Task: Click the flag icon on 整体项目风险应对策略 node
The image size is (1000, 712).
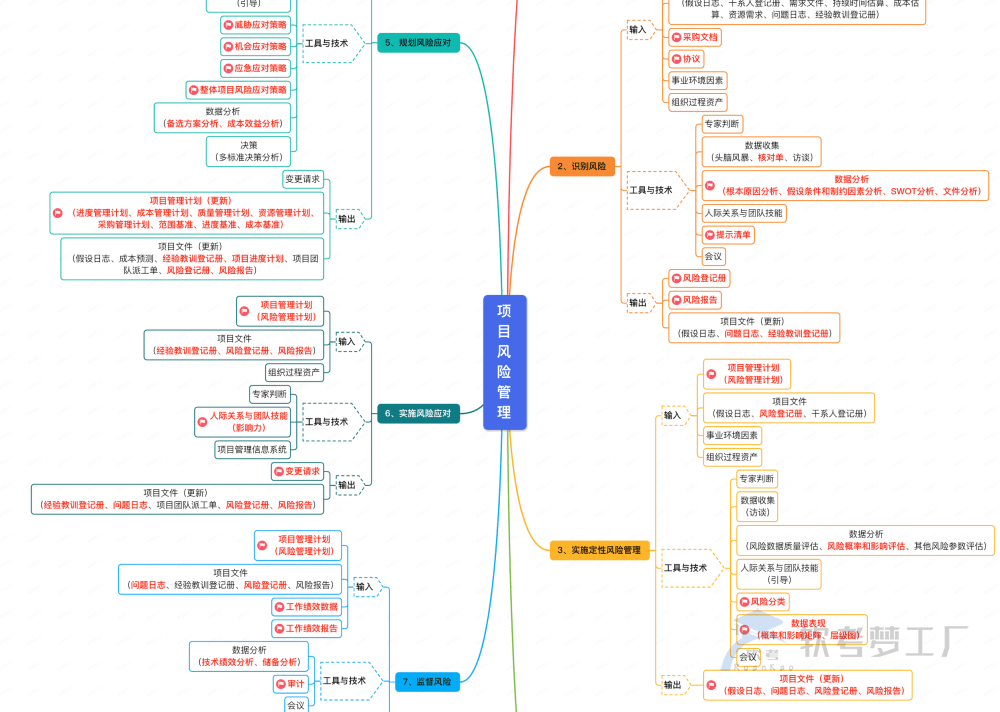Action: [x=194, y=89]
